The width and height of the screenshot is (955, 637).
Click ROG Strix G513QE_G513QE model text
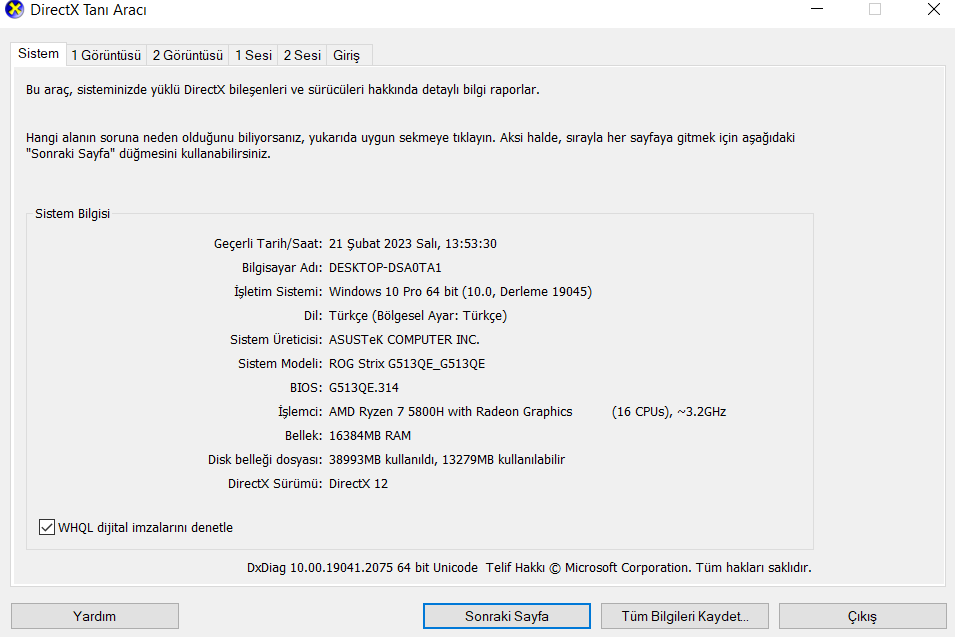[x=407, y=364]
